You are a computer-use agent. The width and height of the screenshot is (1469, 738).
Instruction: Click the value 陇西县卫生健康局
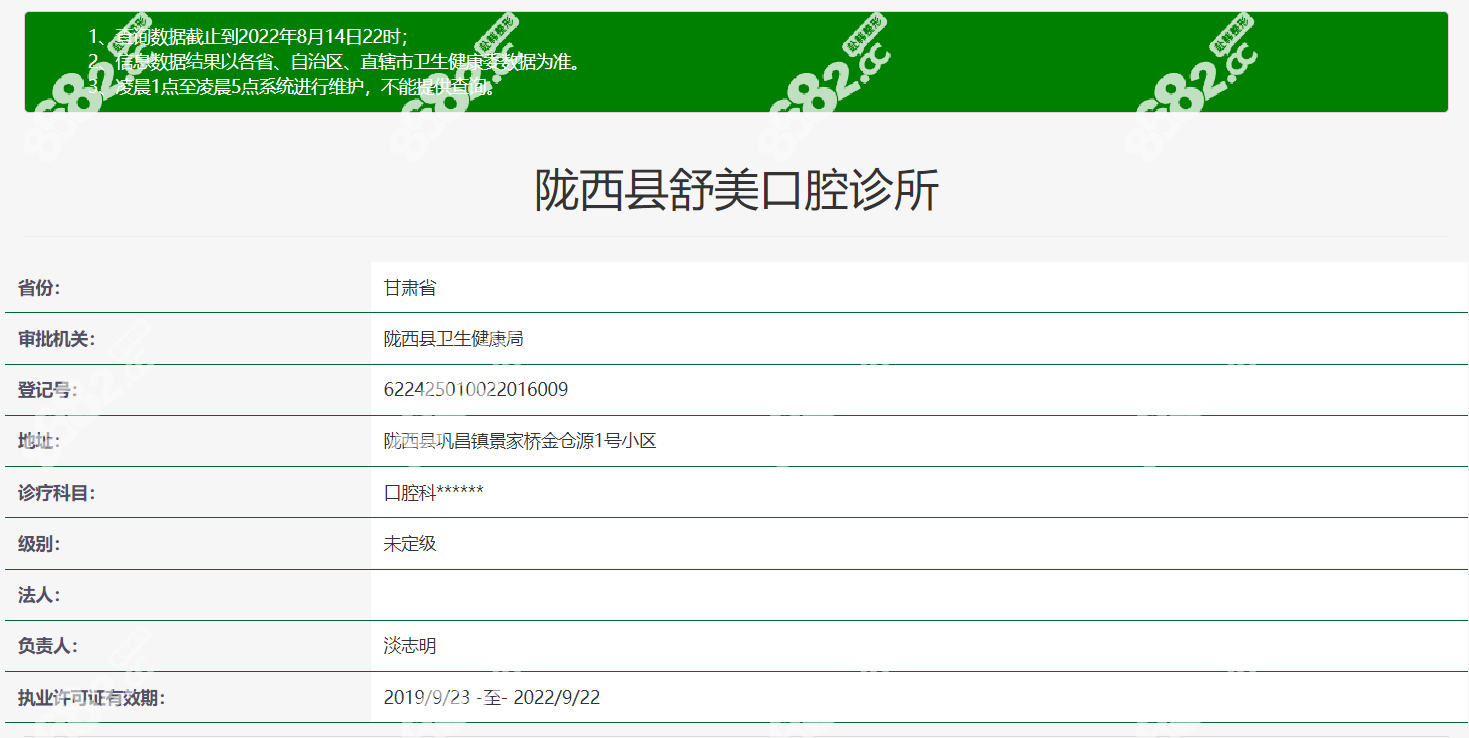454,339
